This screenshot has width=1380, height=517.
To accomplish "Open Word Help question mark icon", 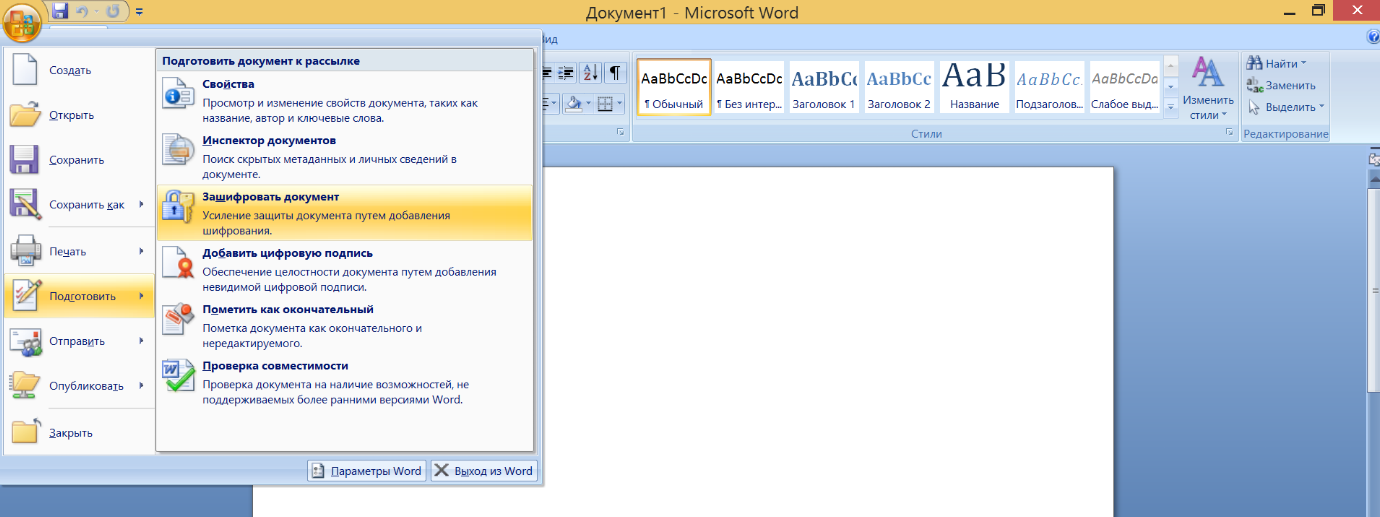I will tap(1372, 37).
